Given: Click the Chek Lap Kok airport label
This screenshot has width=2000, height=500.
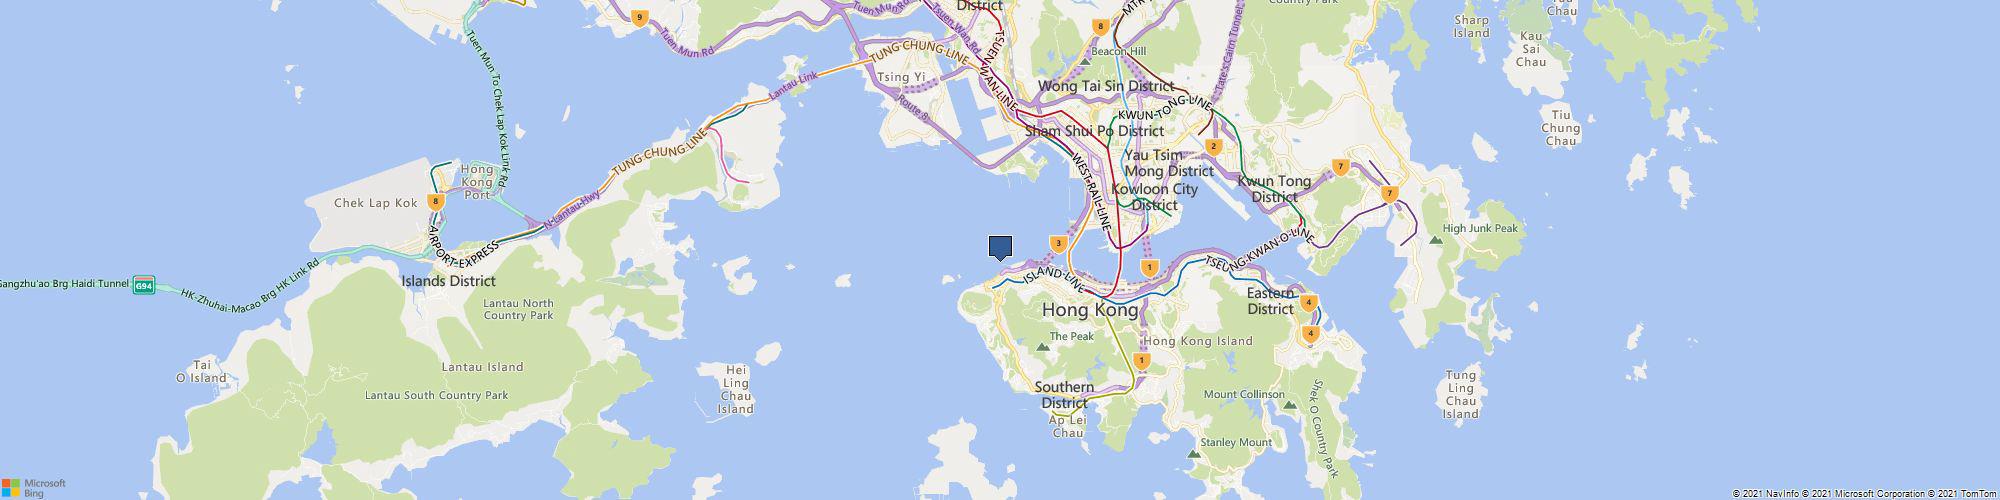Looking at the screenshot, I should click(375, 203).
